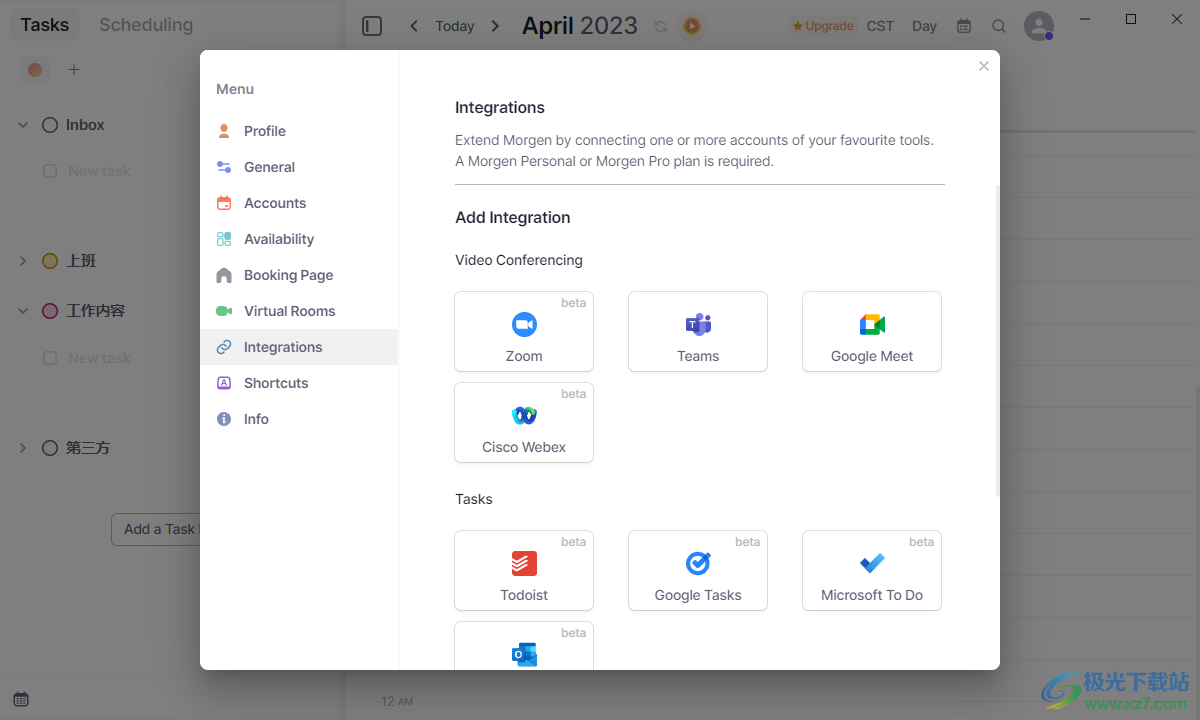Click the New task field under 工作内容

[x=99, y=358]
